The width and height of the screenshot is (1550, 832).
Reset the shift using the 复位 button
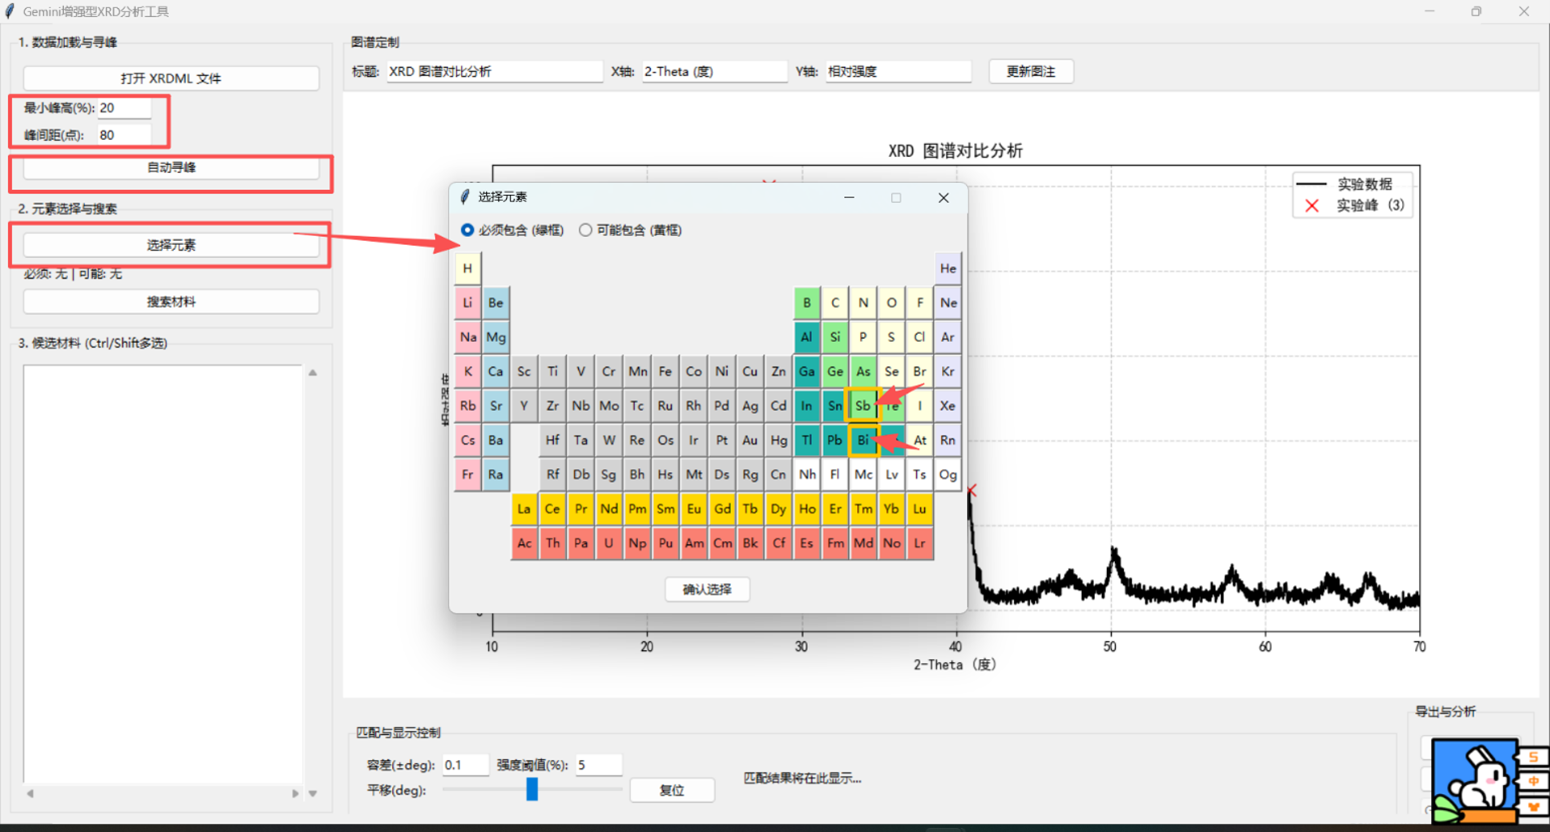[x=671, y=790]
